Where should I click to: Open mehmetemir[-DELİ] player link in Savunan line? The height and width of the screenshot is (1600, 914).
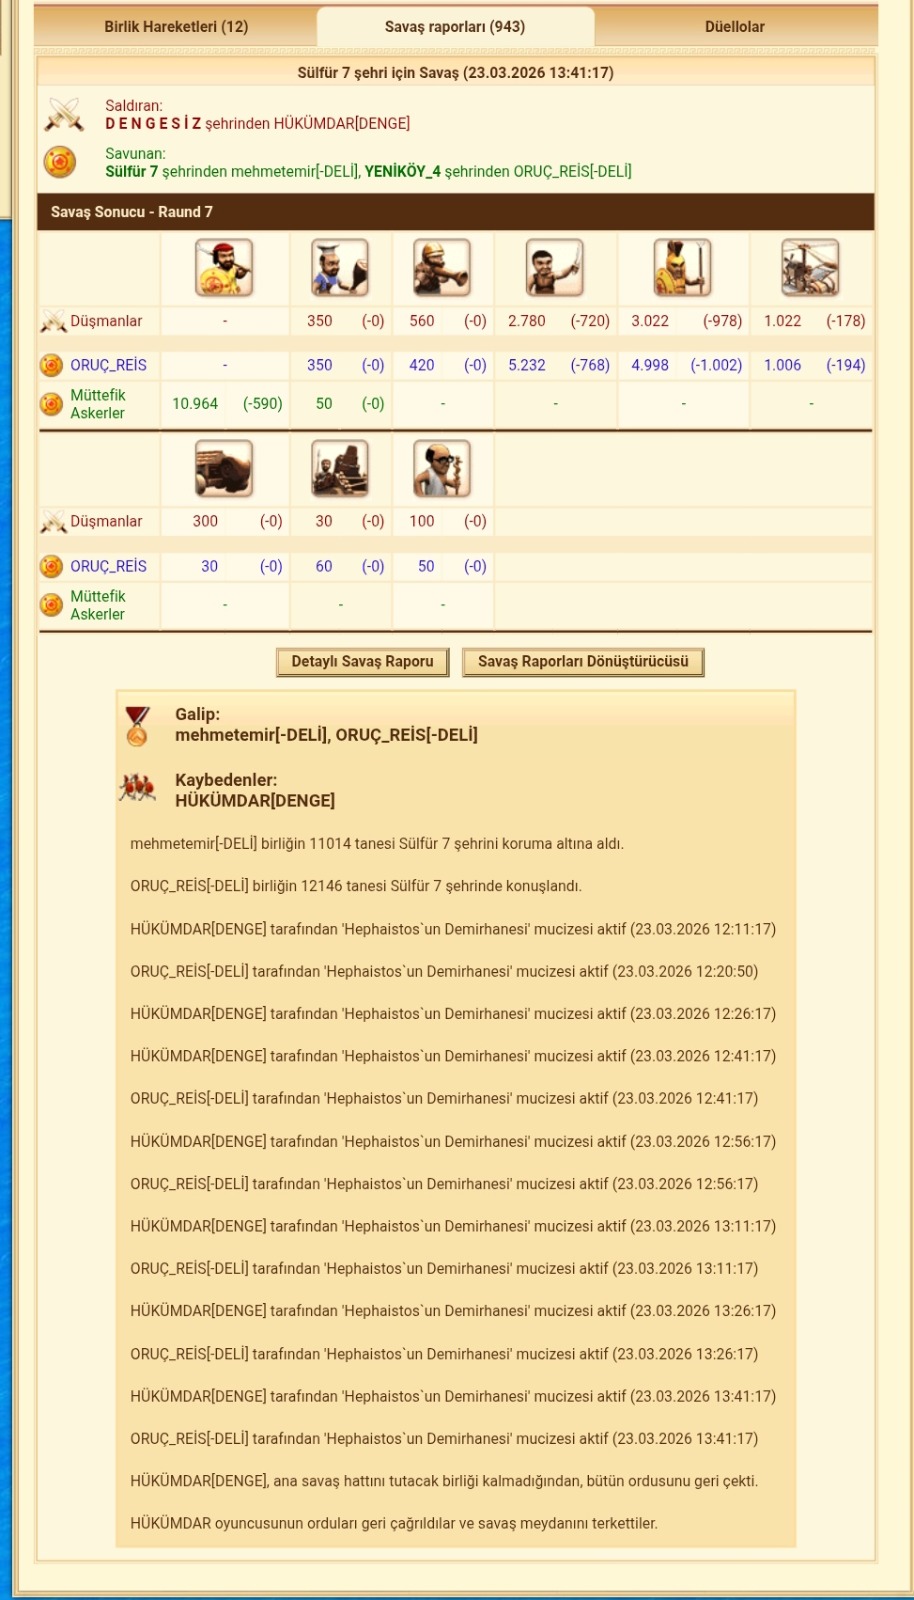click(294, 171)
